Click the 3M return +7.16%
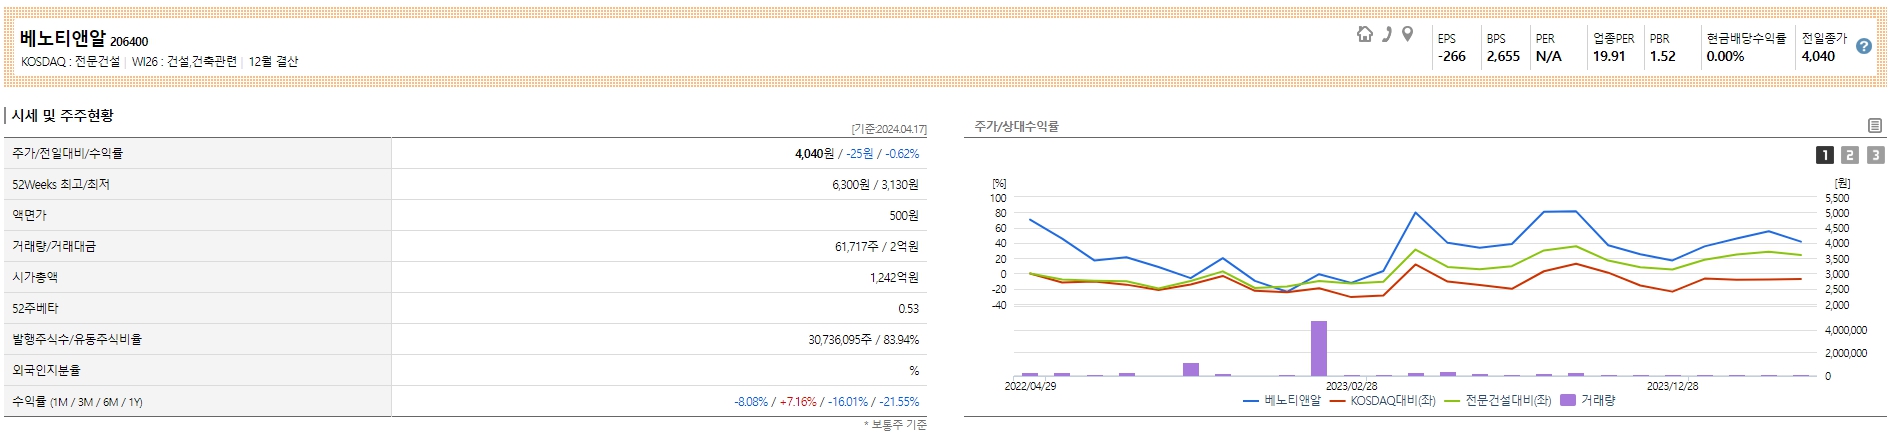Viewport: 1888px width, 434px height. pyautogui.click(x=798, y=402)
